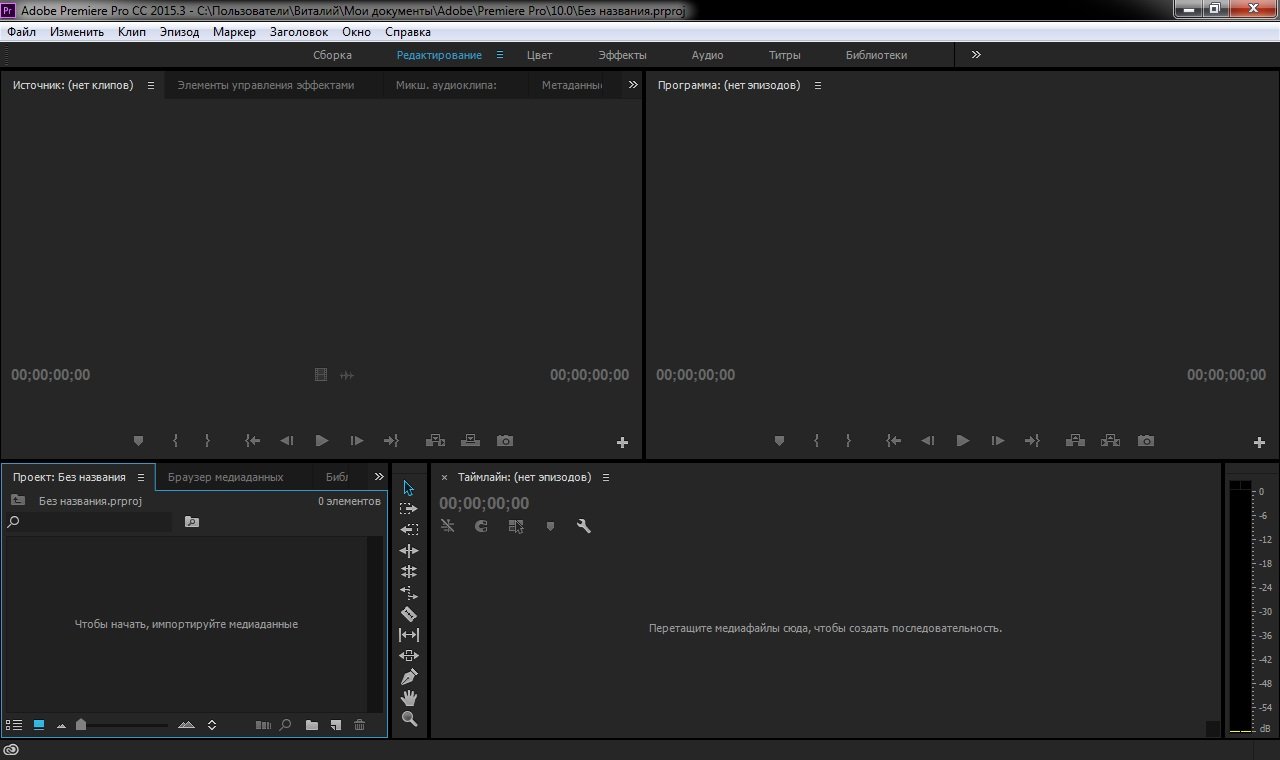The width and height of the screenshot is (1280, 760).
Task: Open the Эпизод menu
Action: [x=180, y=32]
